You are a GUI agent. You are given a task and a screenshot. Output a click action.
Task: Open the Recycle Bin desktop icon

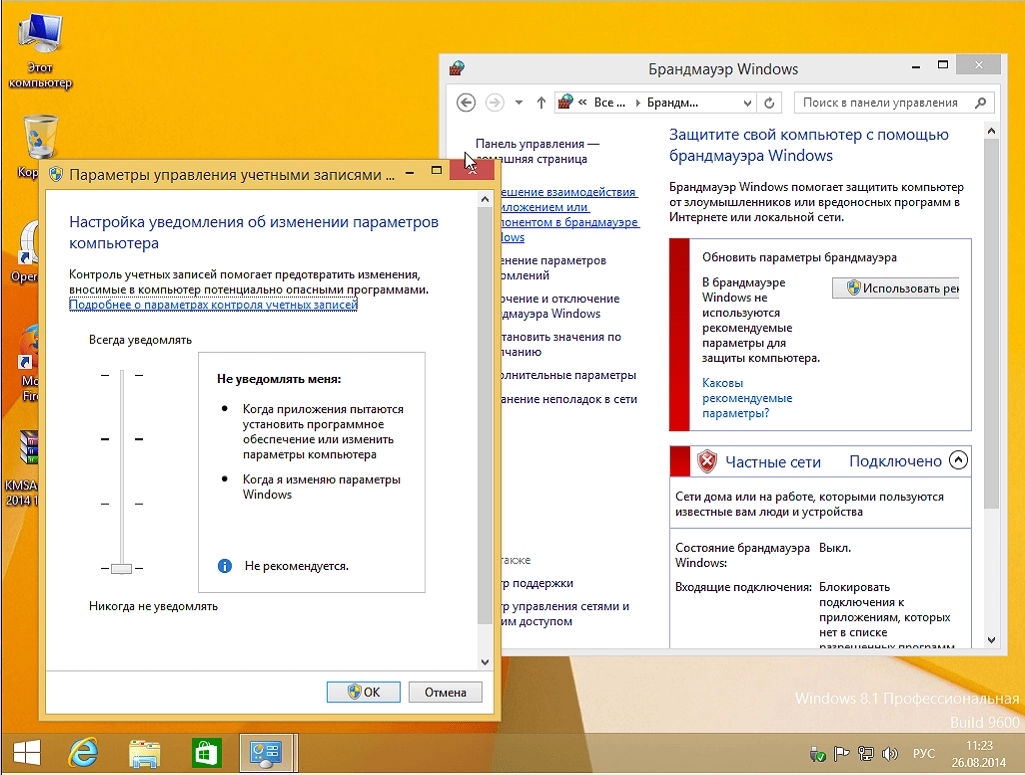click(39, 145)
